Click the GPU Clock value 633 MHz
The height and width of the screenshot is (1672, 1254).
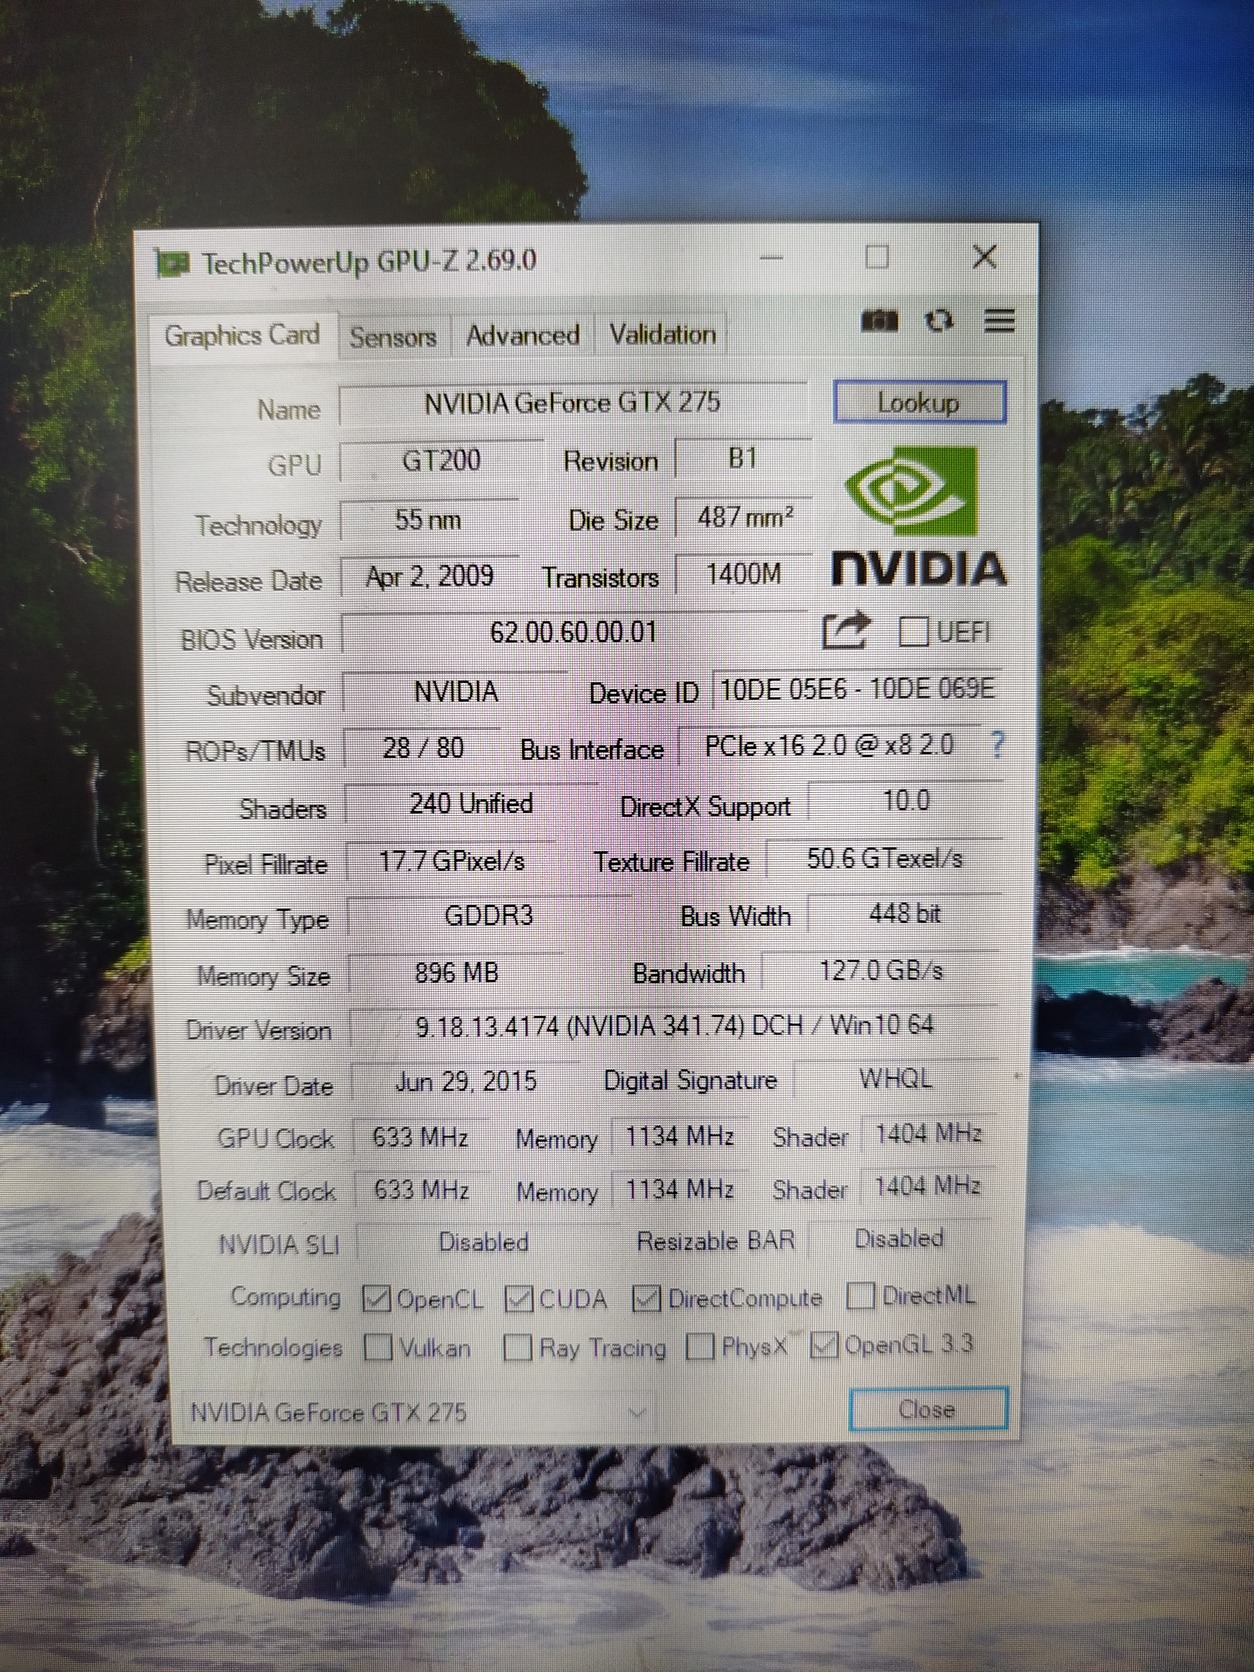pyautogui.click(x=421, y=1137)
